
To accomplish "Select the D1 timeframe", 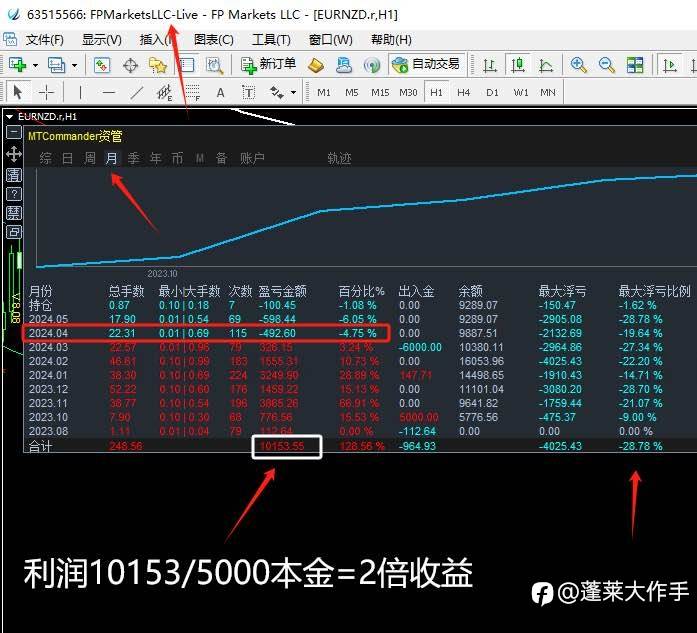I will point(492,92).
